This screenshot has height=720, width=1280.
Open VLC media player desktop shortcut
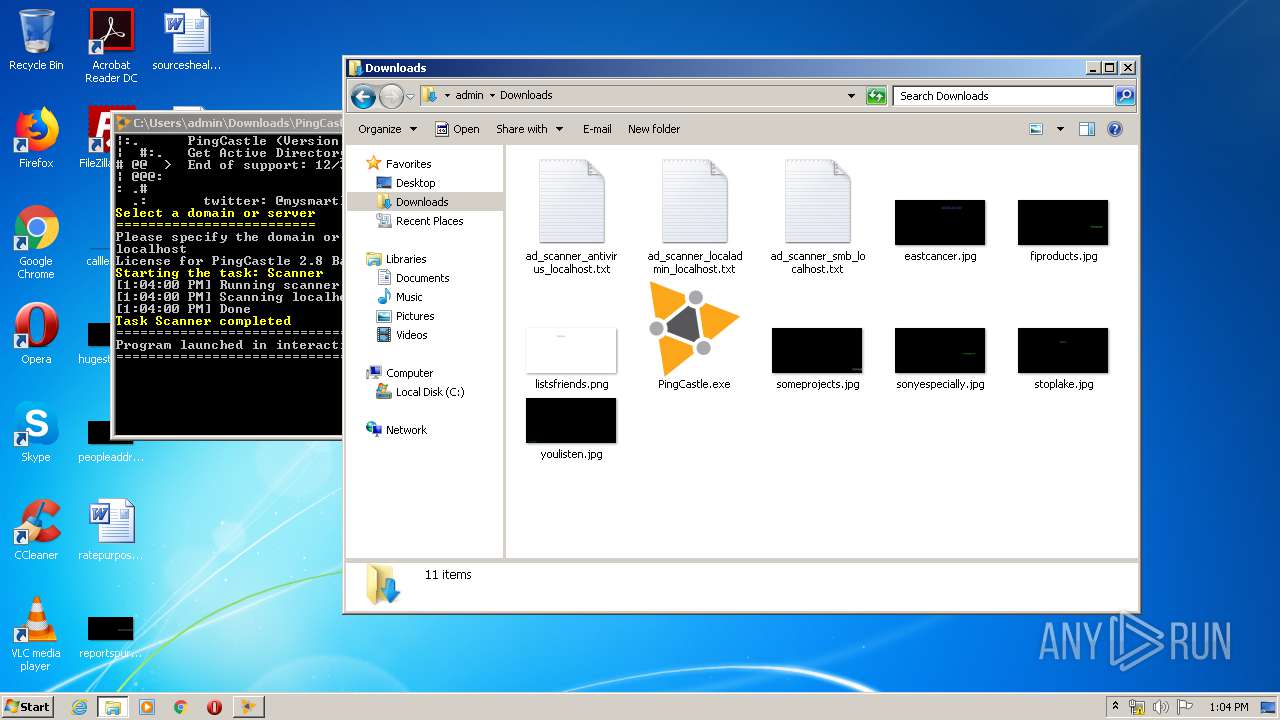36,634
